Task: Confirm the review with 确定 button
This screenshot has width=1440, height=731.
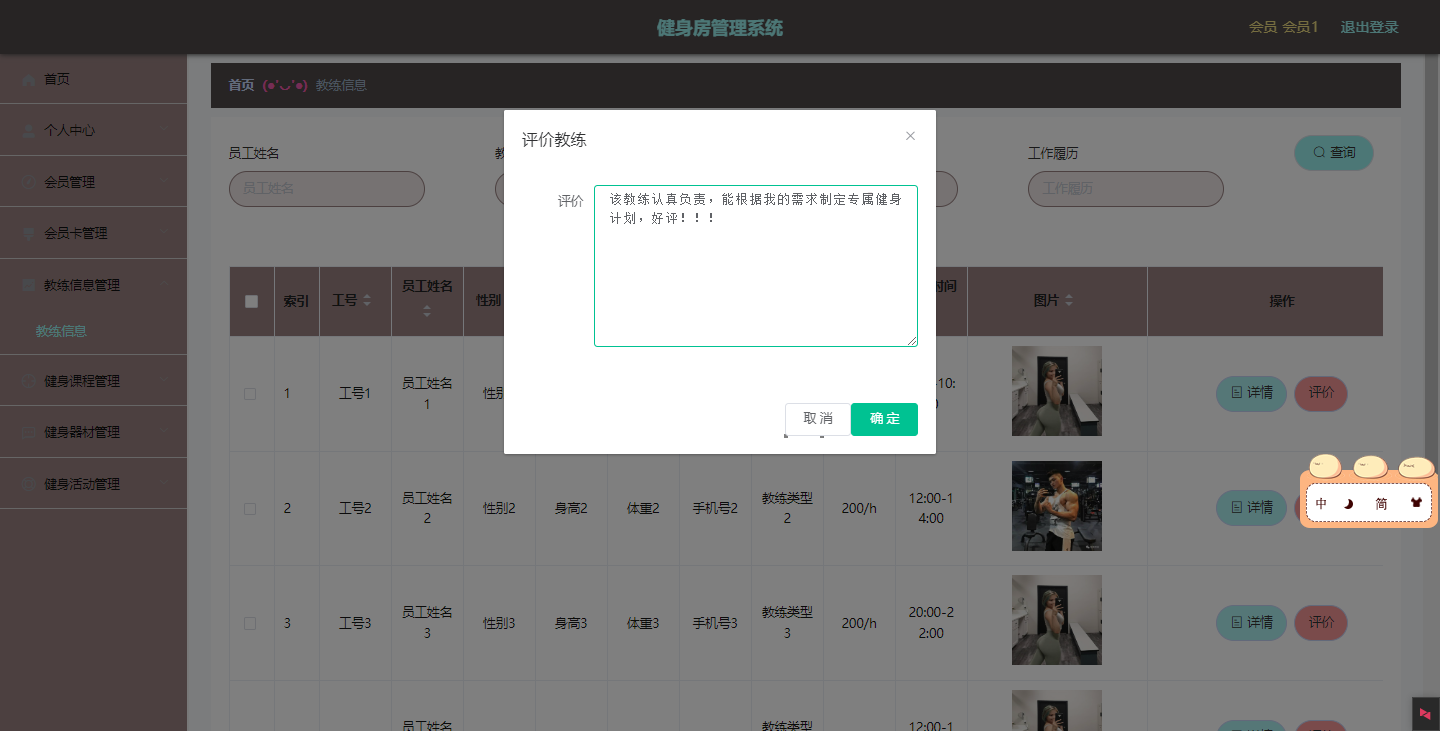Action: [x=884, y=419]
